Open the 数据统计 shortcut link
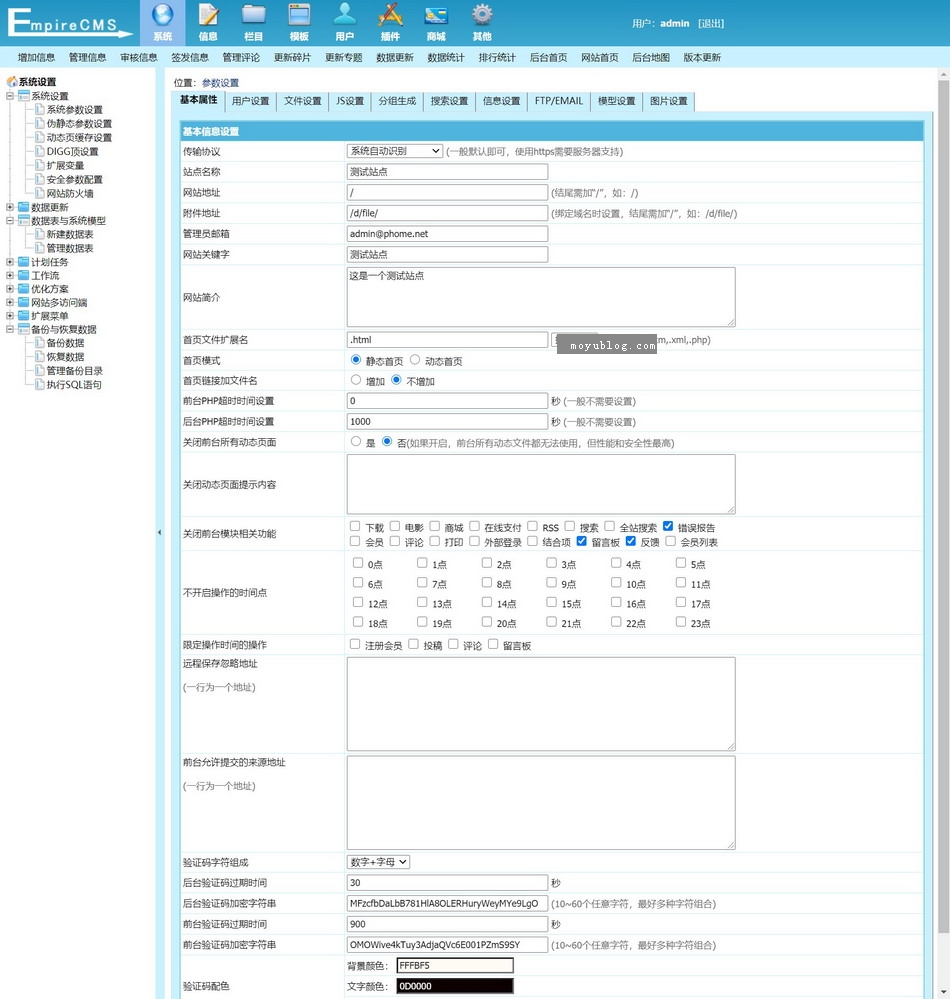The height and width of the screenshot is (999, 950). [x=446, y=57]
